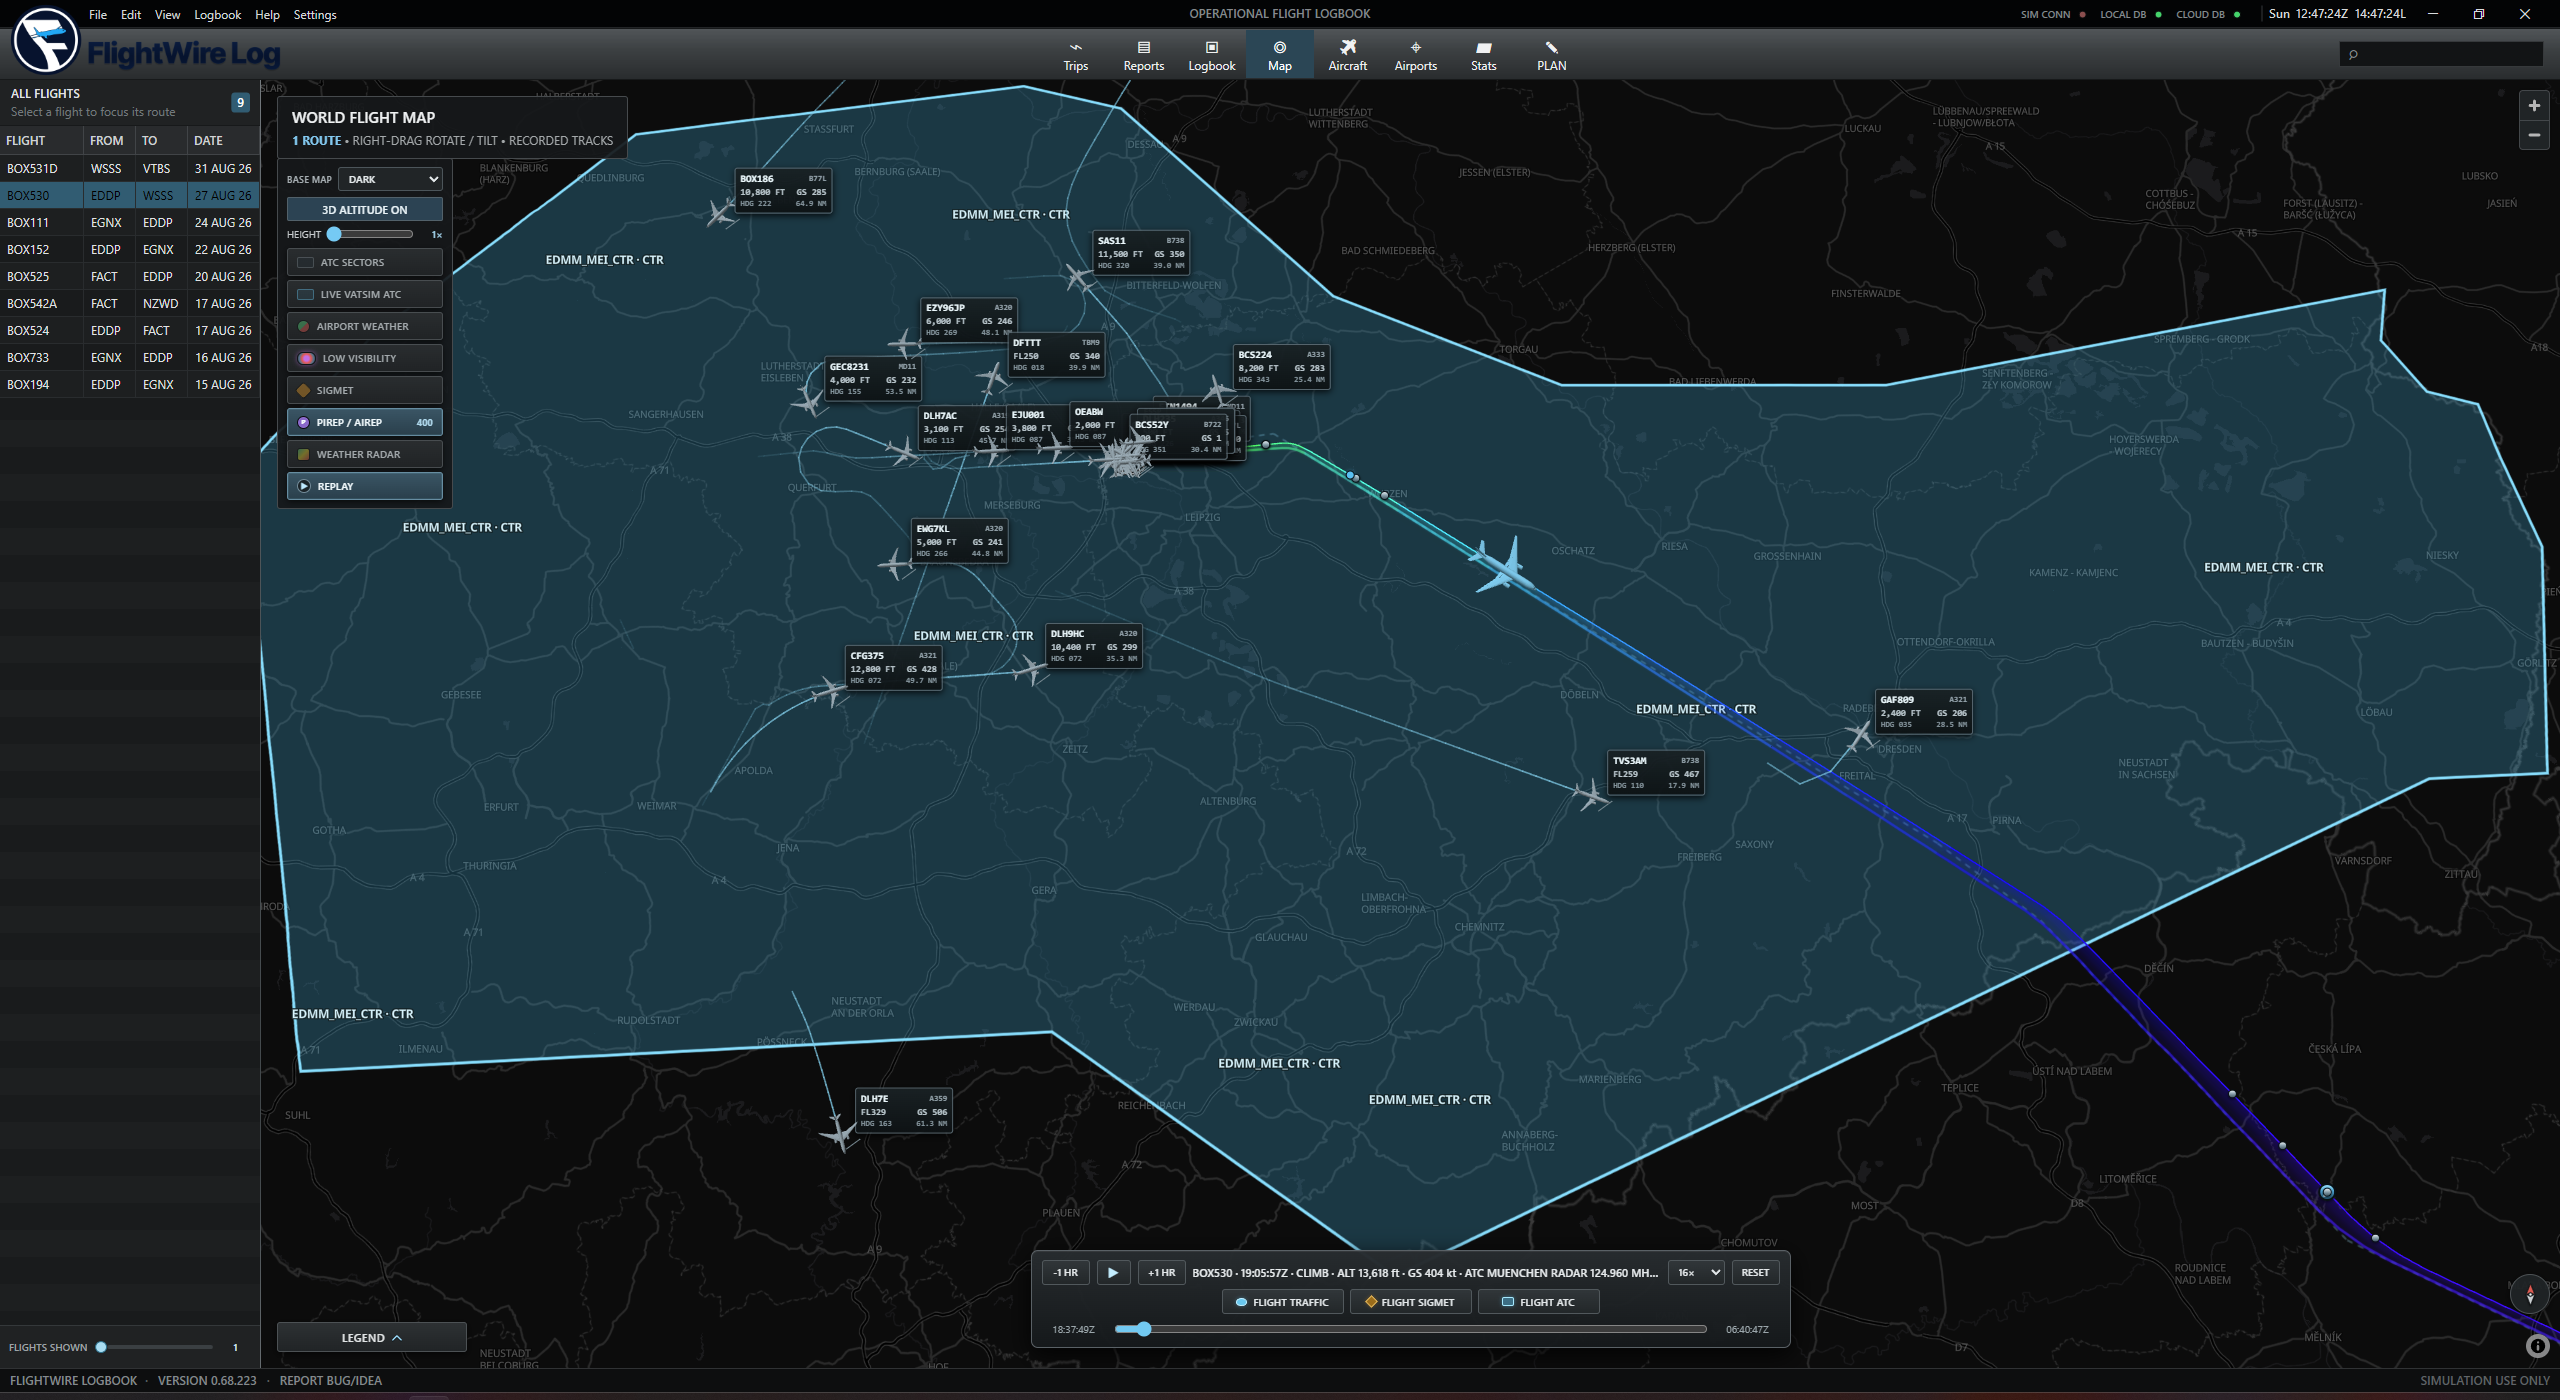
Task: Open the File menu
Action: pos(98,14)
